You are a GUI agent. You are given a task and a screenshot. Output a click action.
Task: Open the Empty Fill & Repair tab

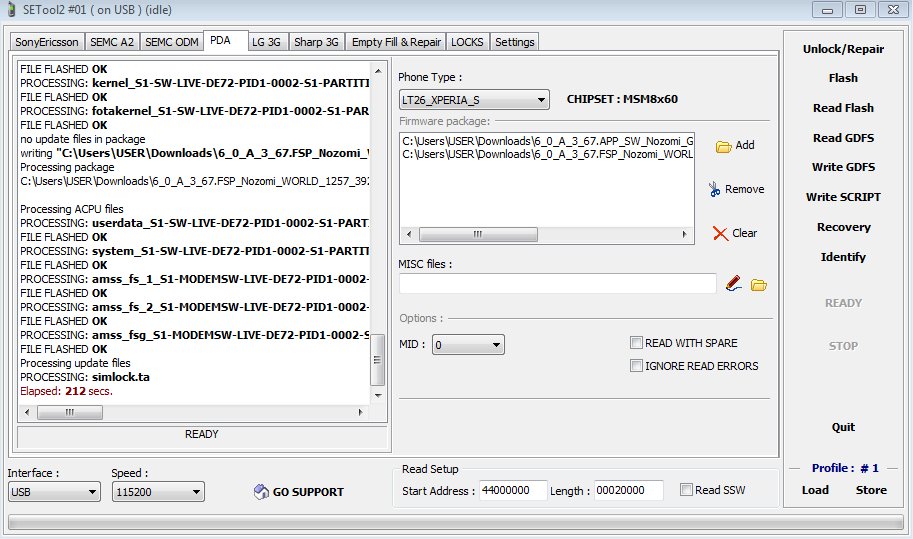pos(397,42)
